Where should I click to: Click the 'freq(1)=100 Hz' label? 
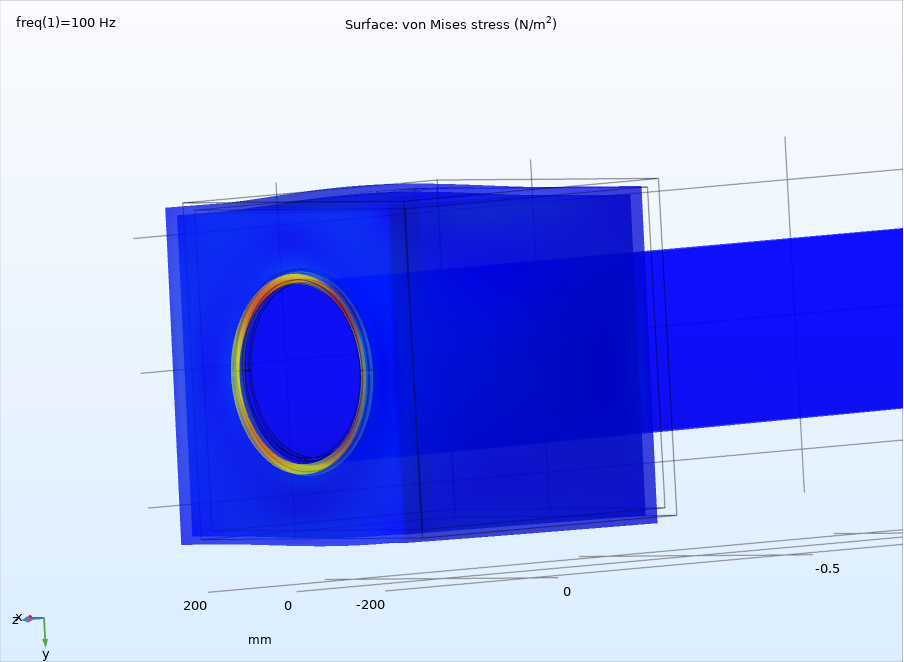[x=66, y=23]
